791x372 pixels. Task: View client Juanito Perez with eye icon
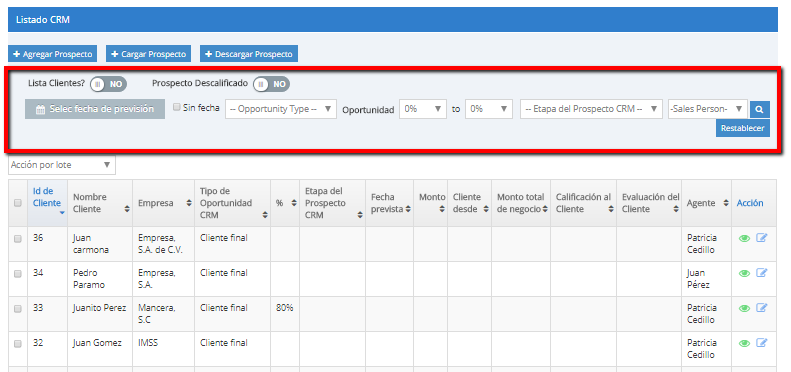(x=744, y=308)
